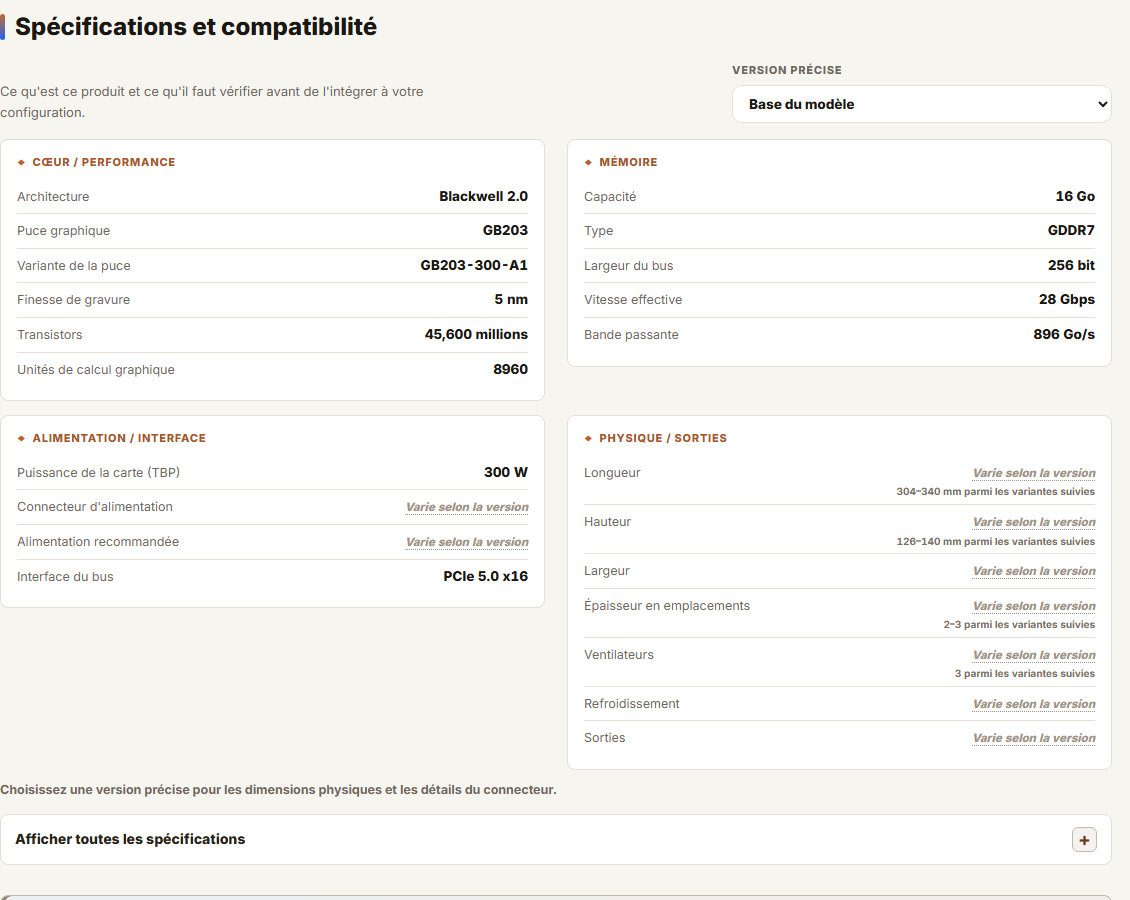
Task: Select the 'PCIe 5.0 x16' interface value
Action: [x=486, y=576]
